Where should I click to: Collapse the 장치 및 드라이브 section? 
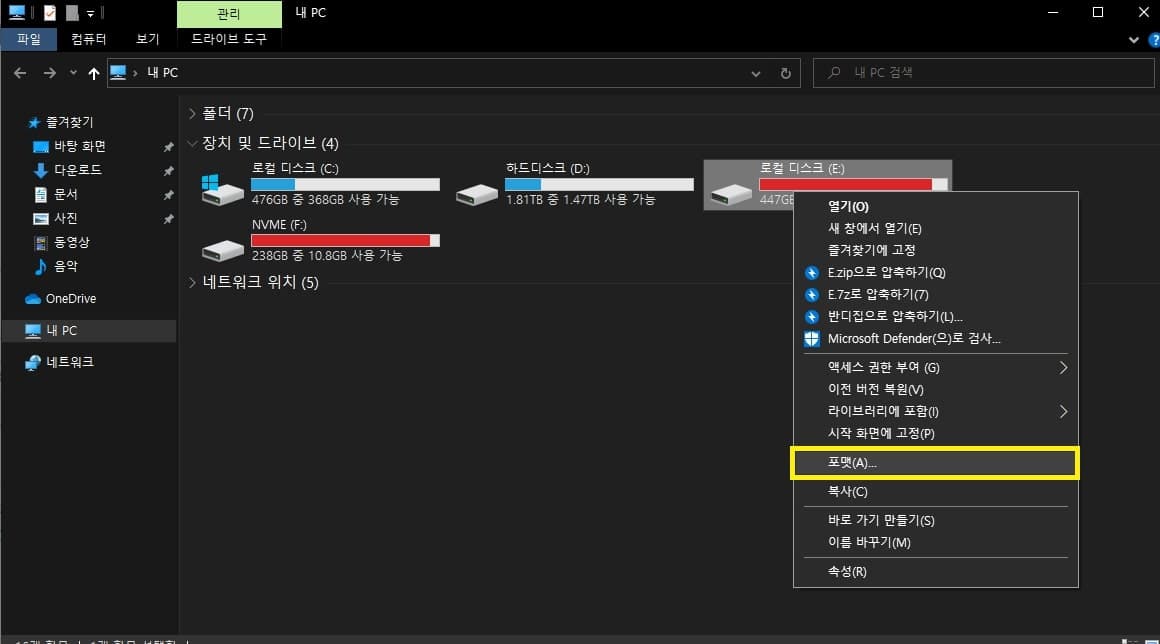click(192, 142)
